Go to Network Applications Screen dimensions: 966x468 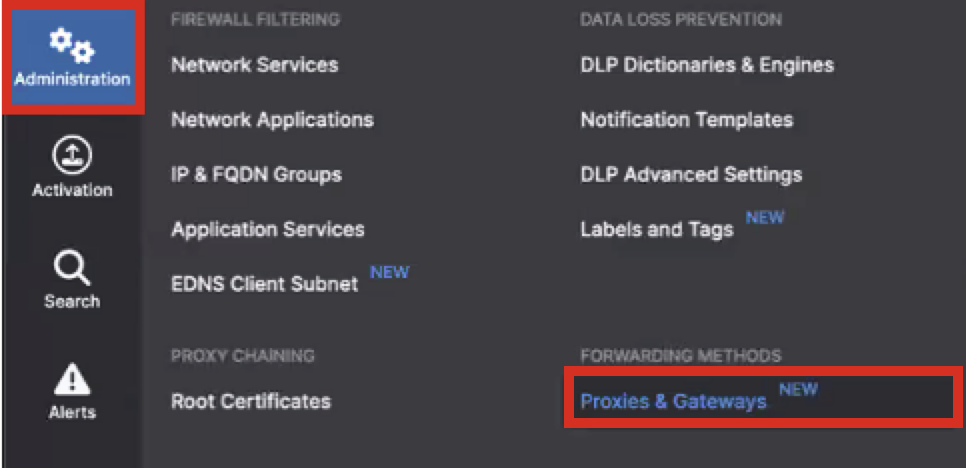(x=272, y=120)
